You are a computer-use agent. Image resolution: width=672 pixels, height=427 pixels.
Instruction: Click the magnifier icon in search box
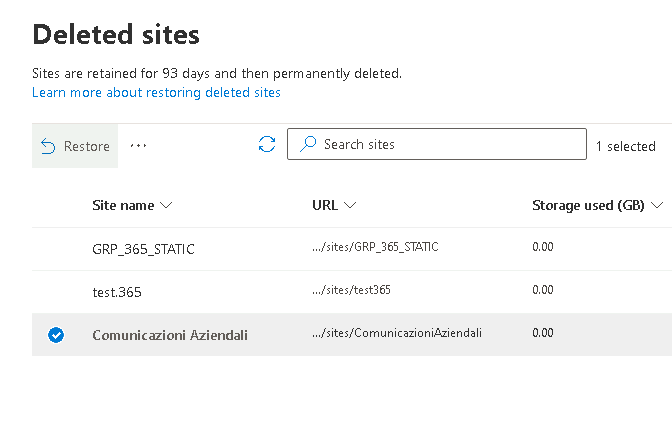click(x=308, y=144)
